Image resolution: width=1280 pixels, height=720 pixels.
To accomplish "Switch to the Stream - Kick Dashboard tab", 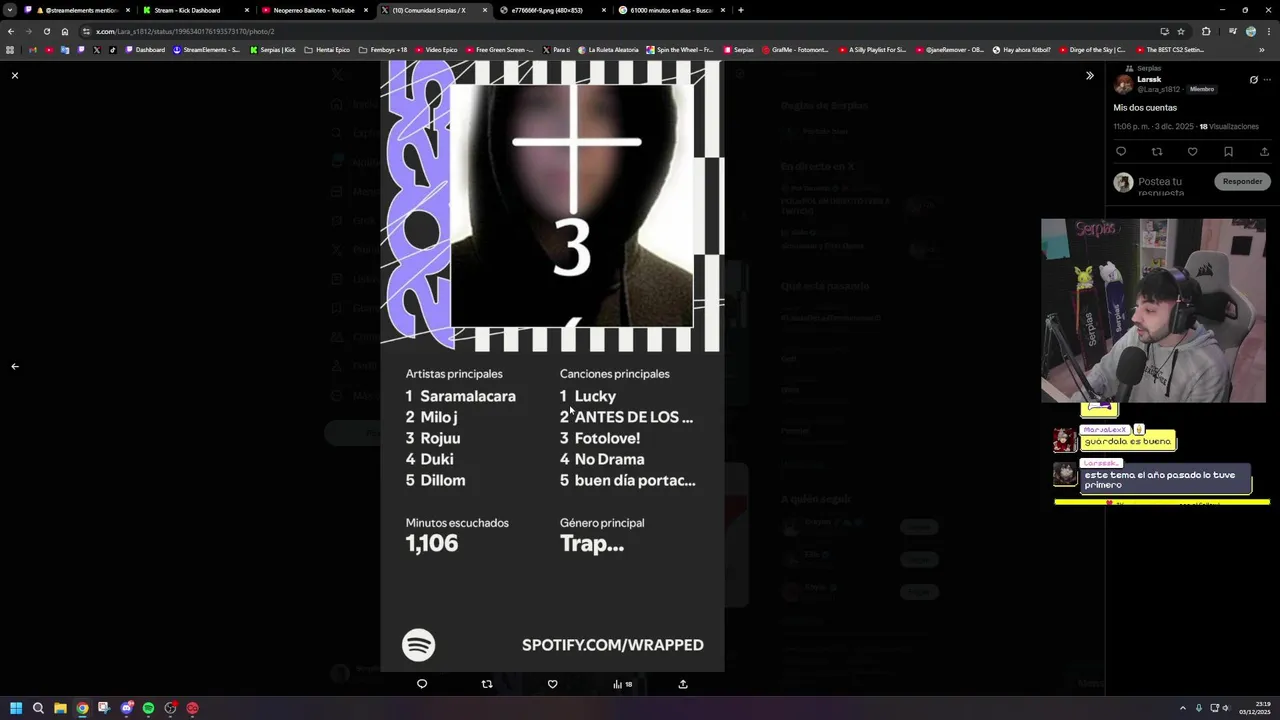I will [x=194, y=10].
